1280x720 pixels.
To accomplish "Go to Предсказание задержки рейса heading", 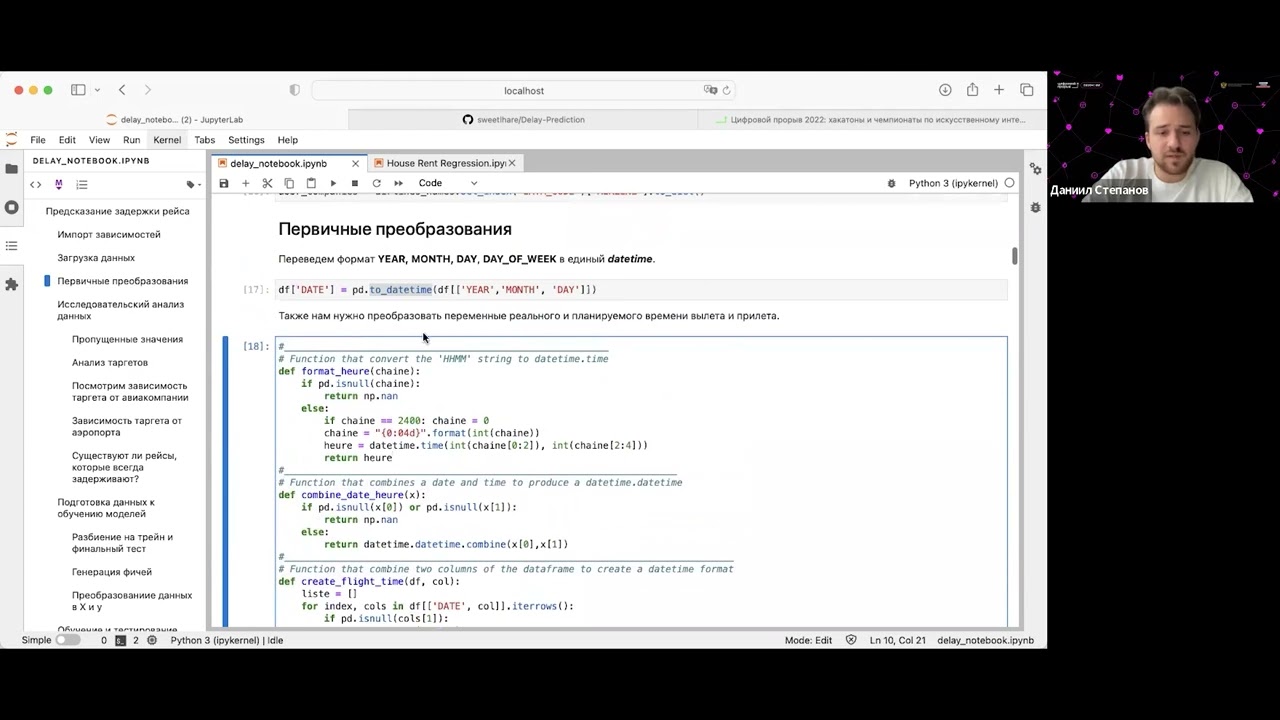I will point(117,211).
